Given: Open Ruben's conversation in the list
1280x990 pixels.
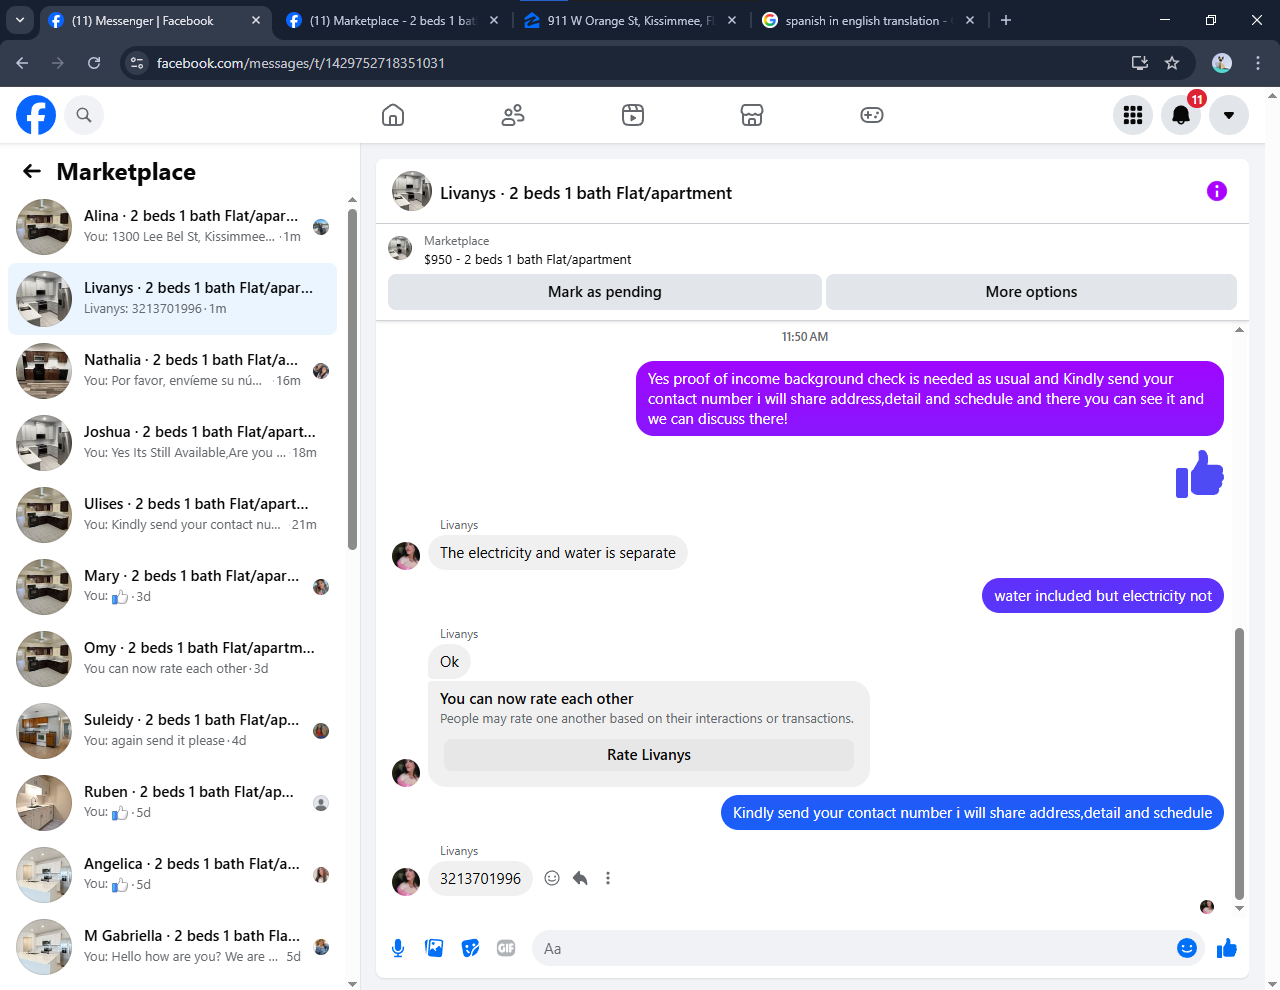Looking at the screenshot, I should 172,803.
